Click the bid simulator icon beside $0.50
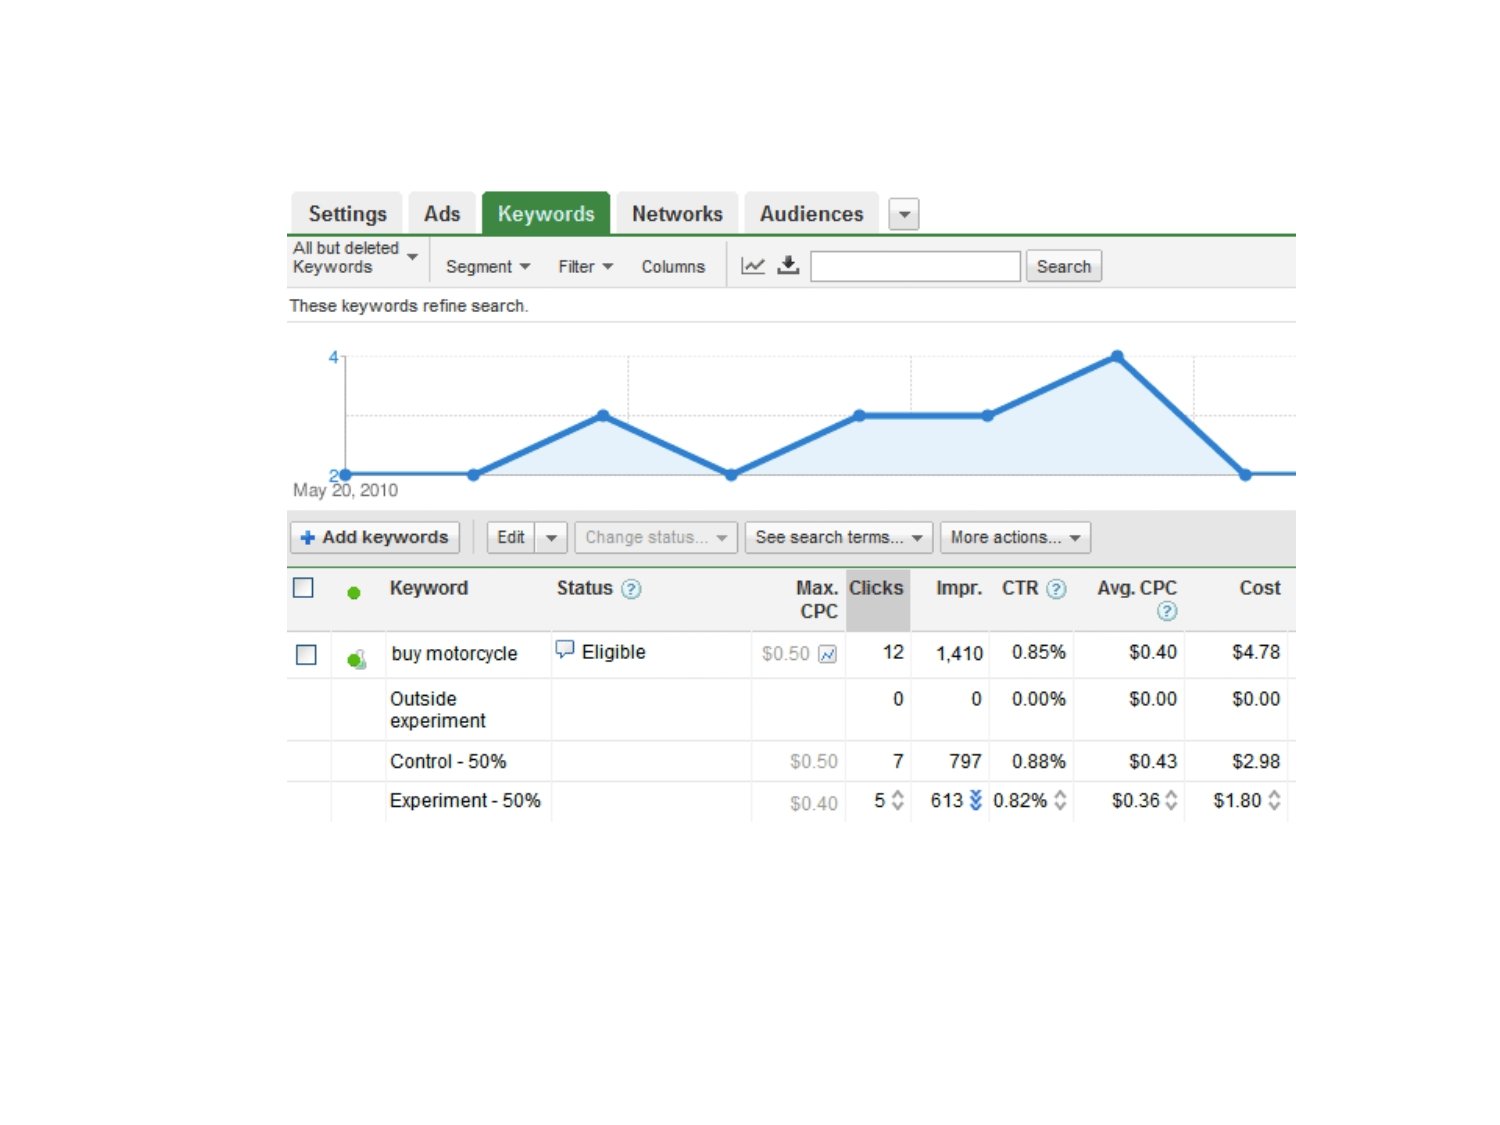This screenshot has width=1500, height=1125. [827, 654]
